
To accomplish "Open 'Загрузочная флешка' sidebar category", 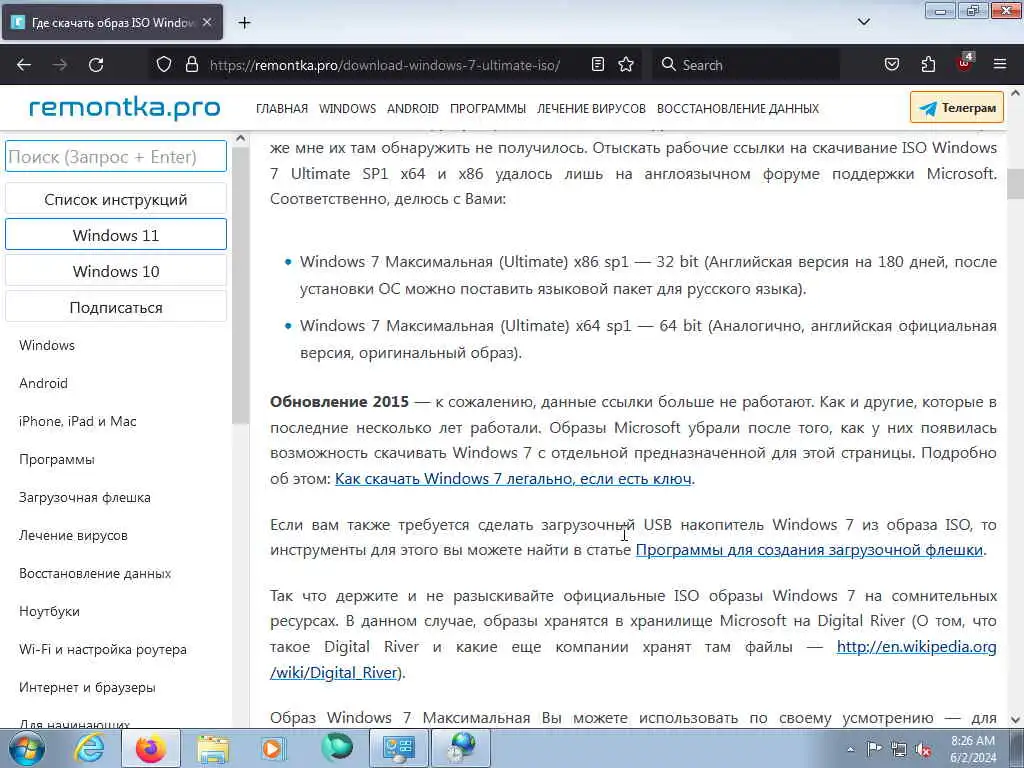I will point(85,498).
